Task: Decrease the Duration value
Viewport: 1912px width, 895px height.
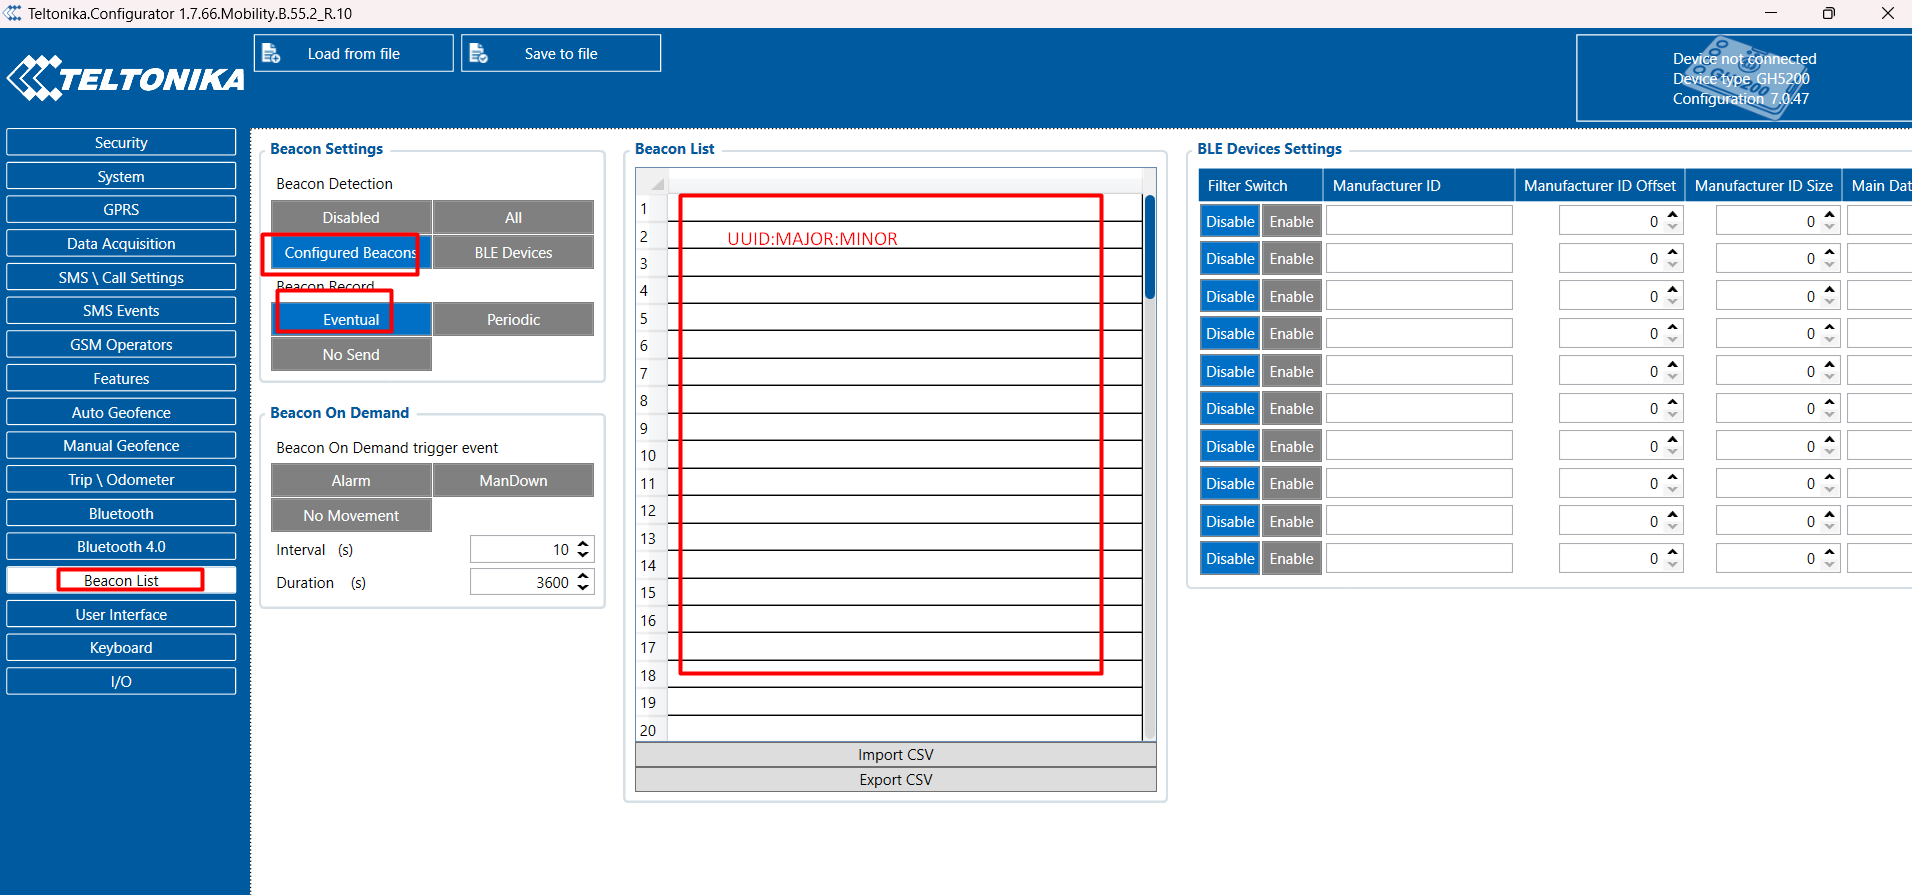Action: (584, 588)
